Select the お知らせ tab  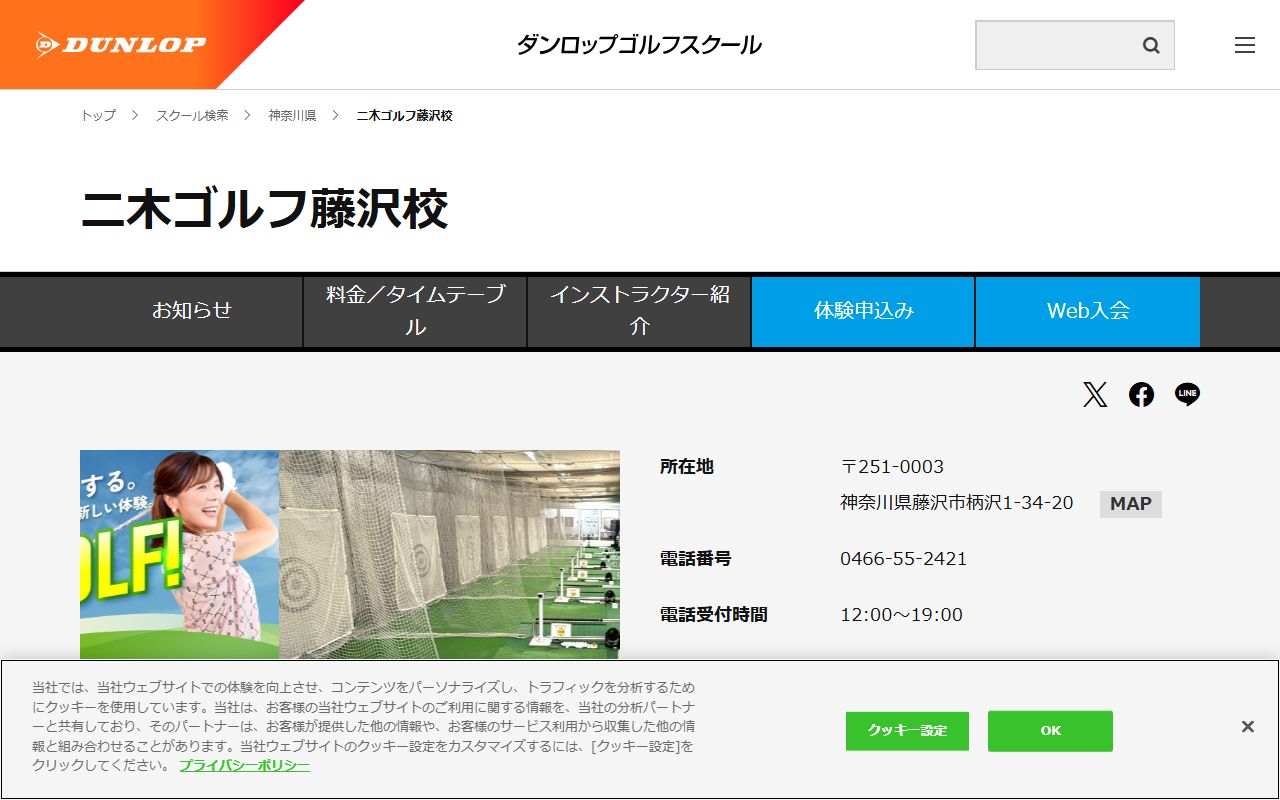coord(192,311)
